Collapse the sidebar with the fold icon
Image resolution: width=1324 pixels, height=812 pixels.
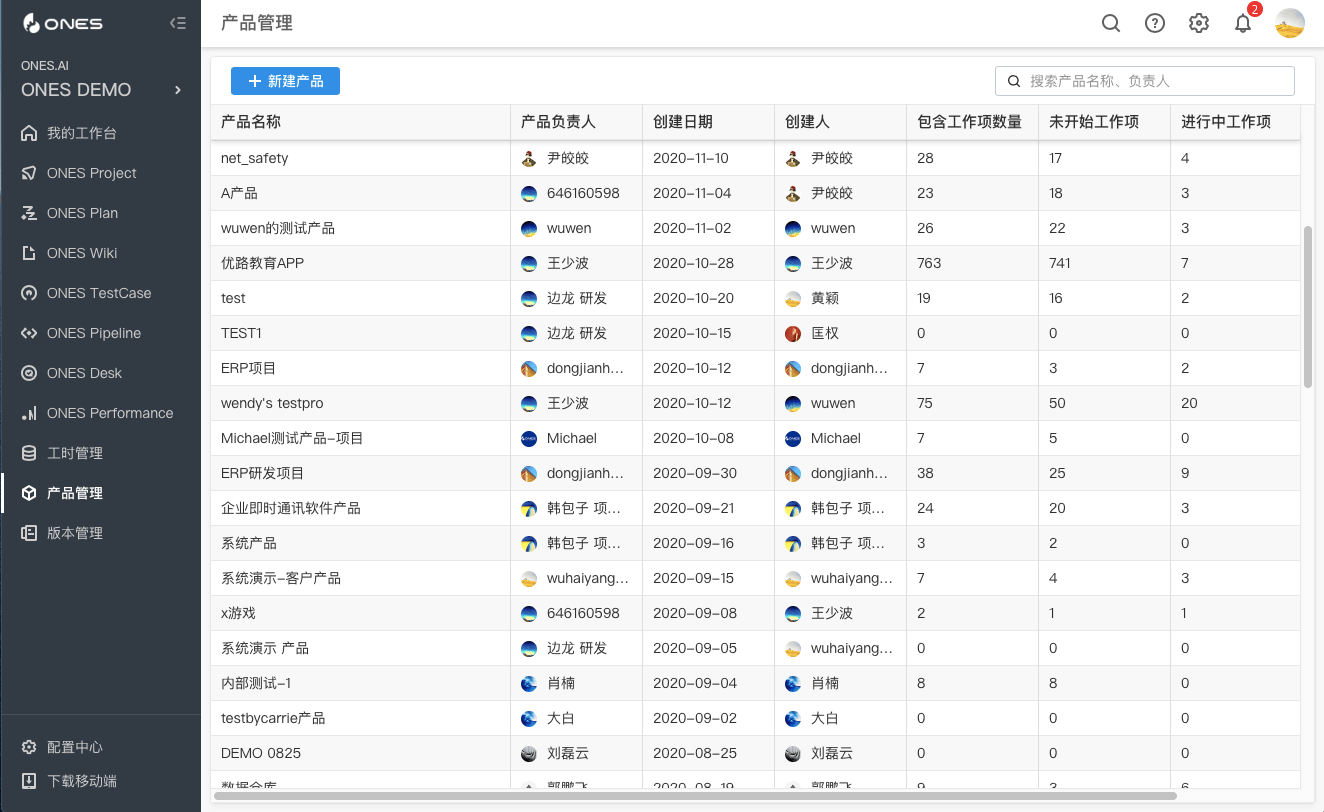[178, 23]
